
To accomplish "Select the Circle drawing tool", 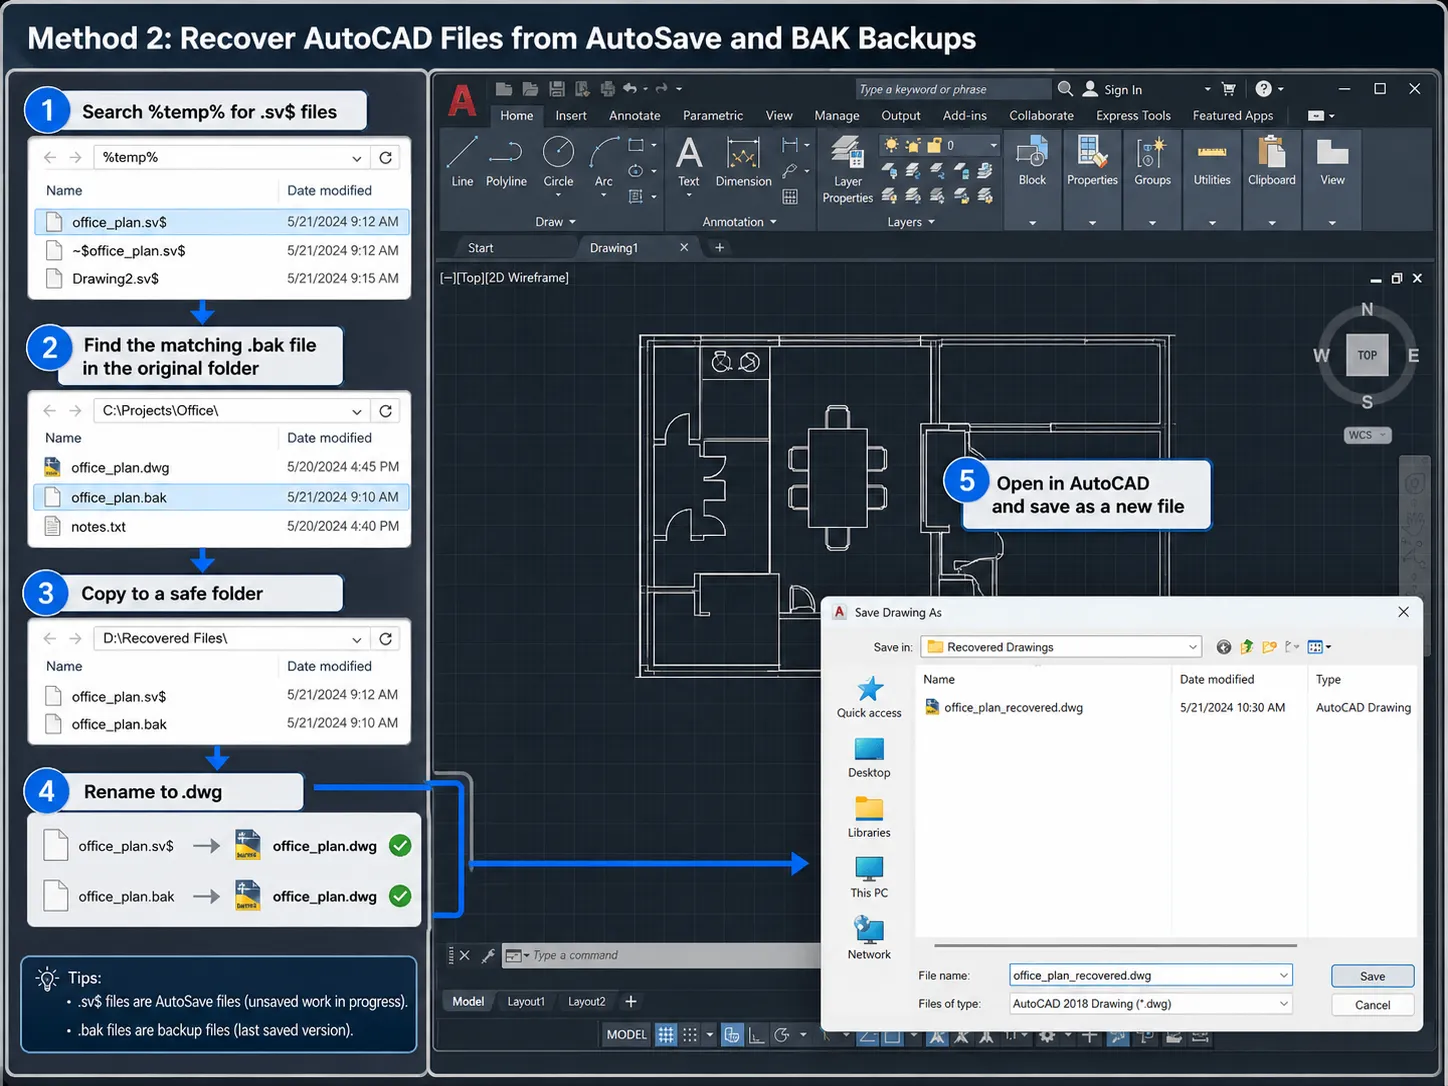I will pyautogui.click(x=558, y=162).
